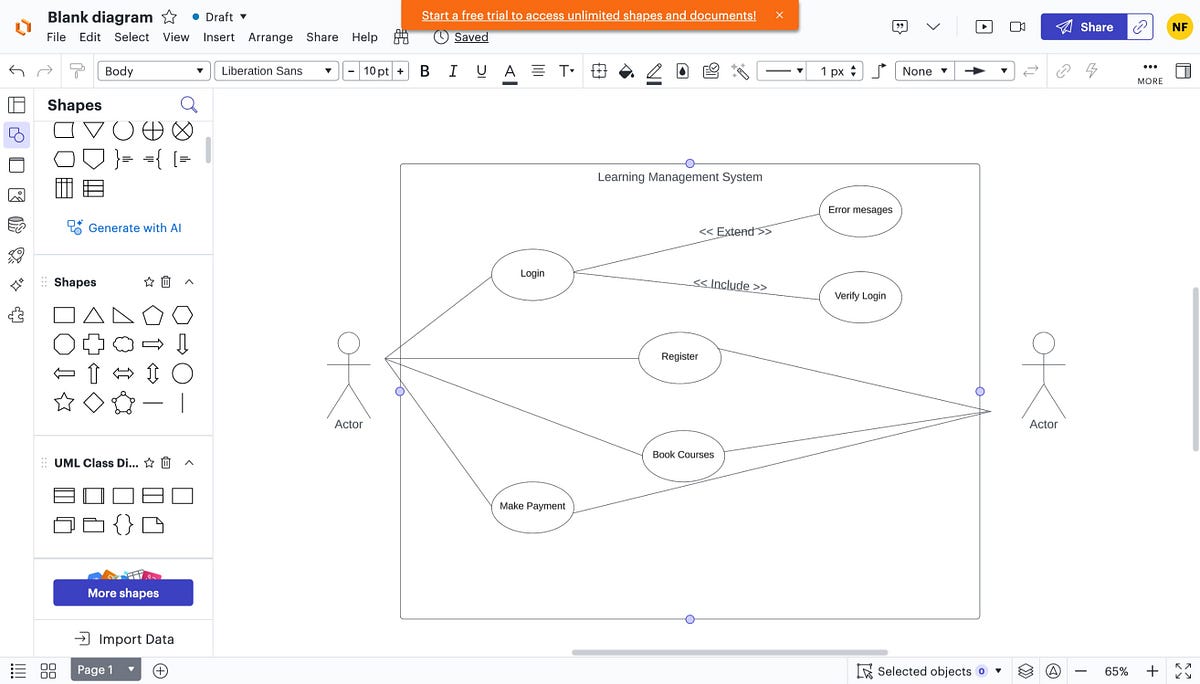Click the Generate with AI link
Viewport: 1200px width, 684px height.
click(123, 227)
